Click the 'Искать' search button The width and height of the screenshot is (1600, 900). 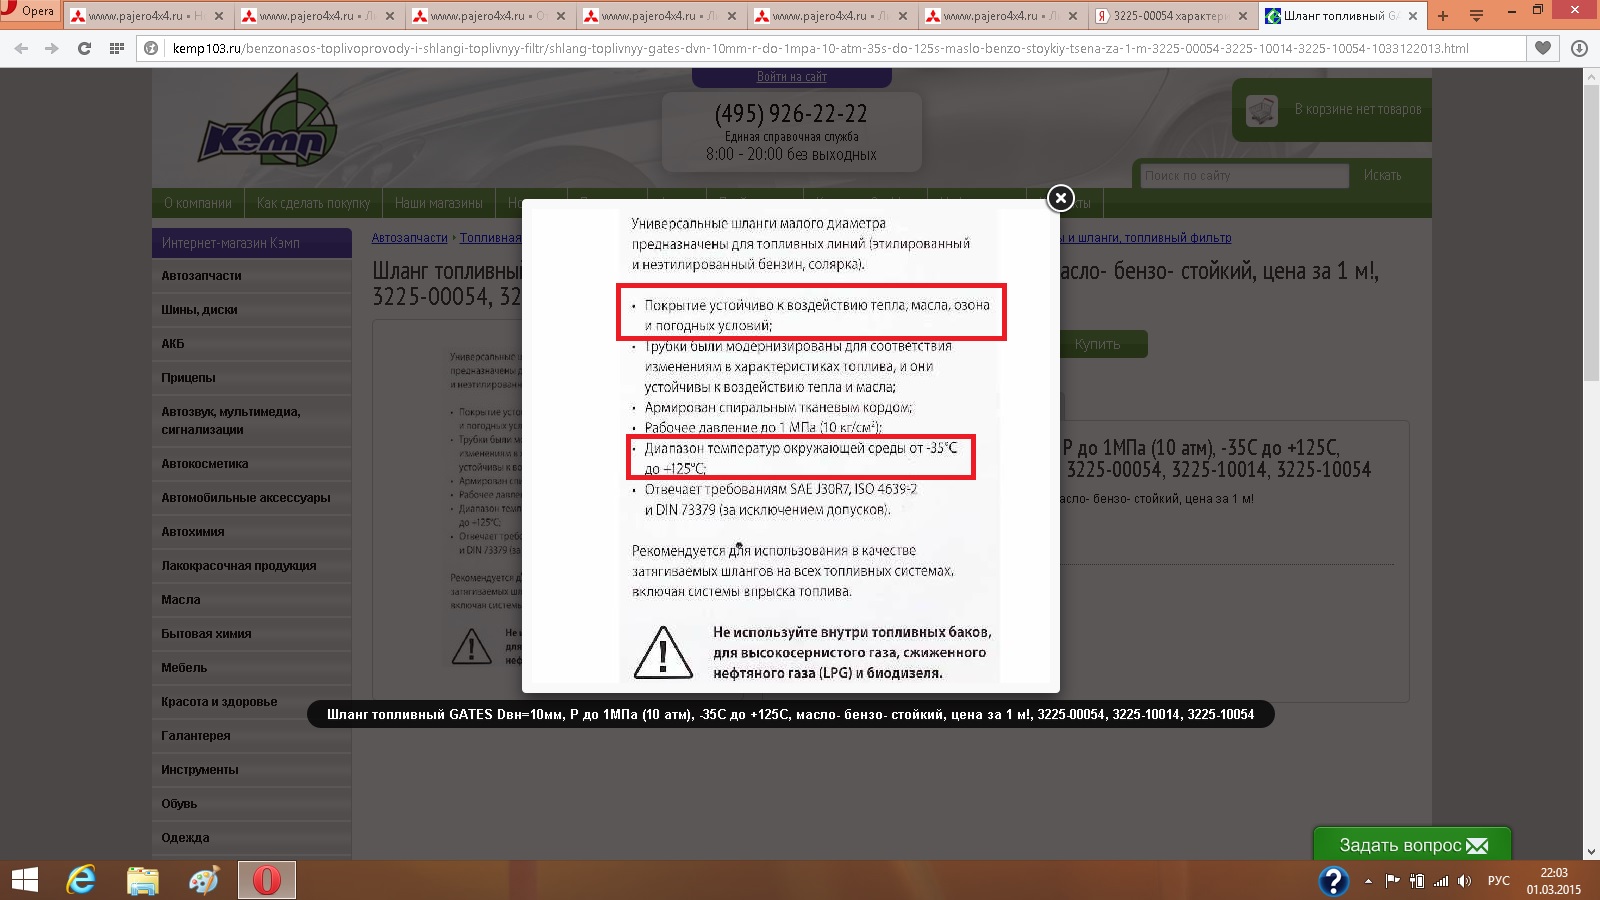point(1382,176)
